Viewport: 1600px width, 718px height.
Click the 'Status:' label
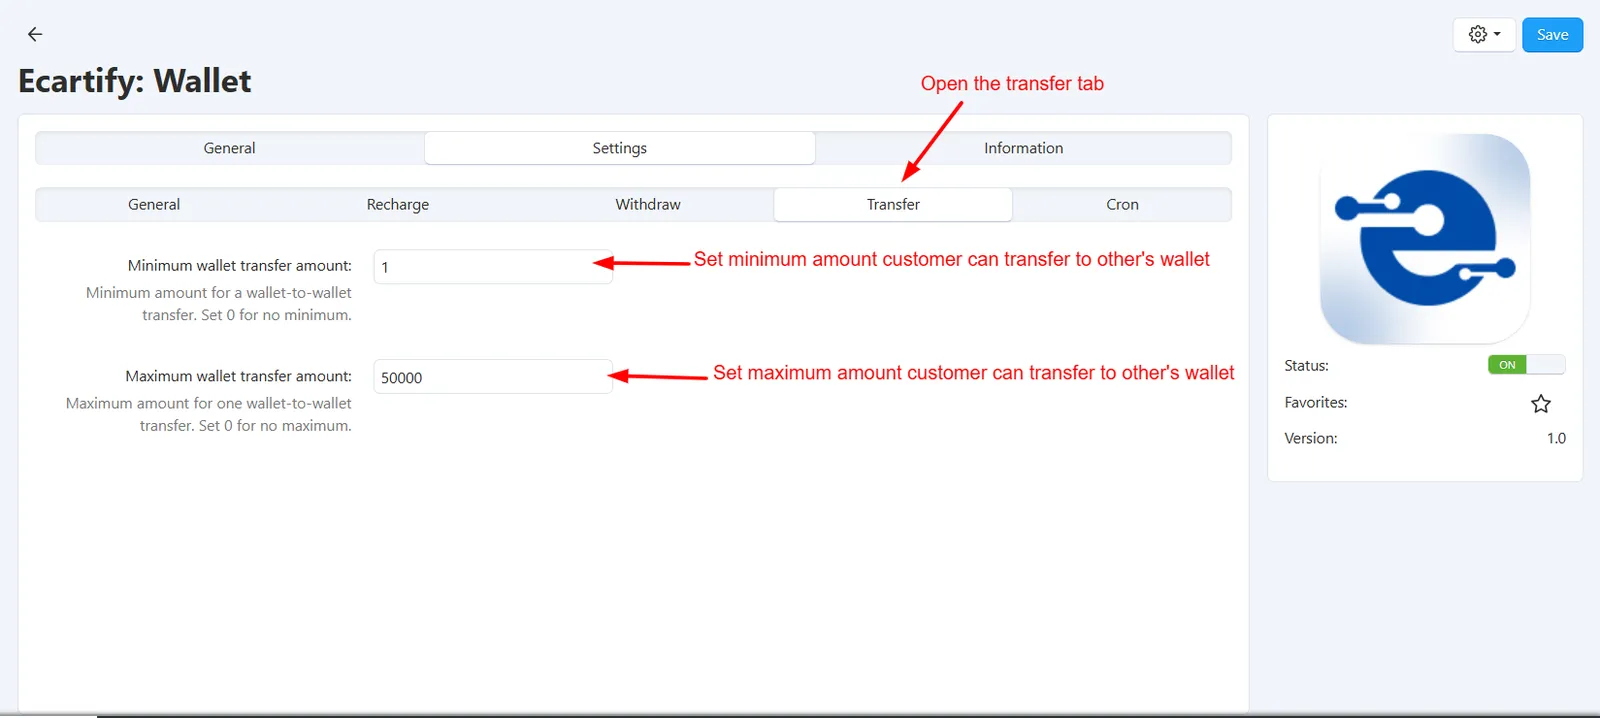(1306, 366)
